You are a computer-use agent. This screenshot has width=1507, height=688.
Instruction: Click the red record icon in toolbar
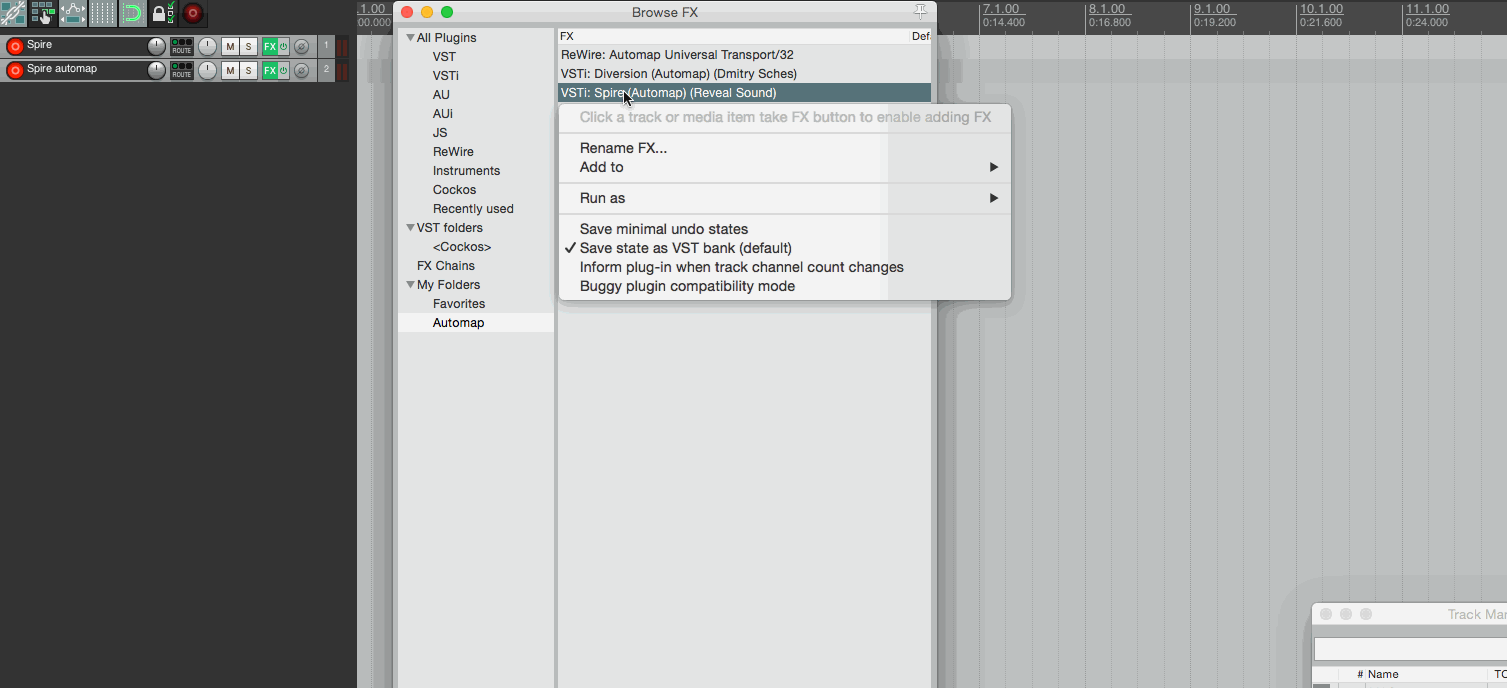[x=193, y=13]
